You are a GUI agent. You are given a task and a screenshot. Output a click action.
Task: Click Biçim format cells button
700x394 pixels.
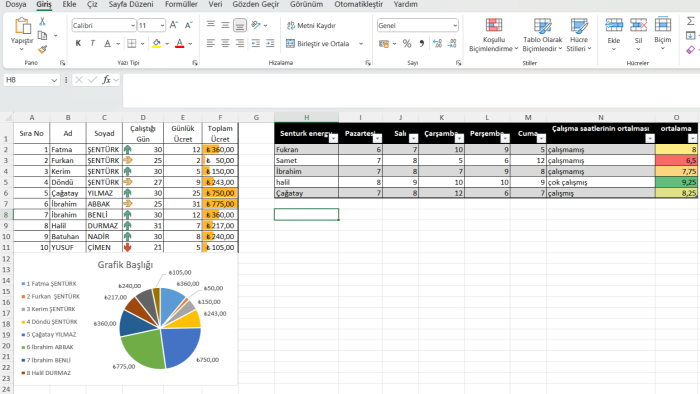point(663,35)
